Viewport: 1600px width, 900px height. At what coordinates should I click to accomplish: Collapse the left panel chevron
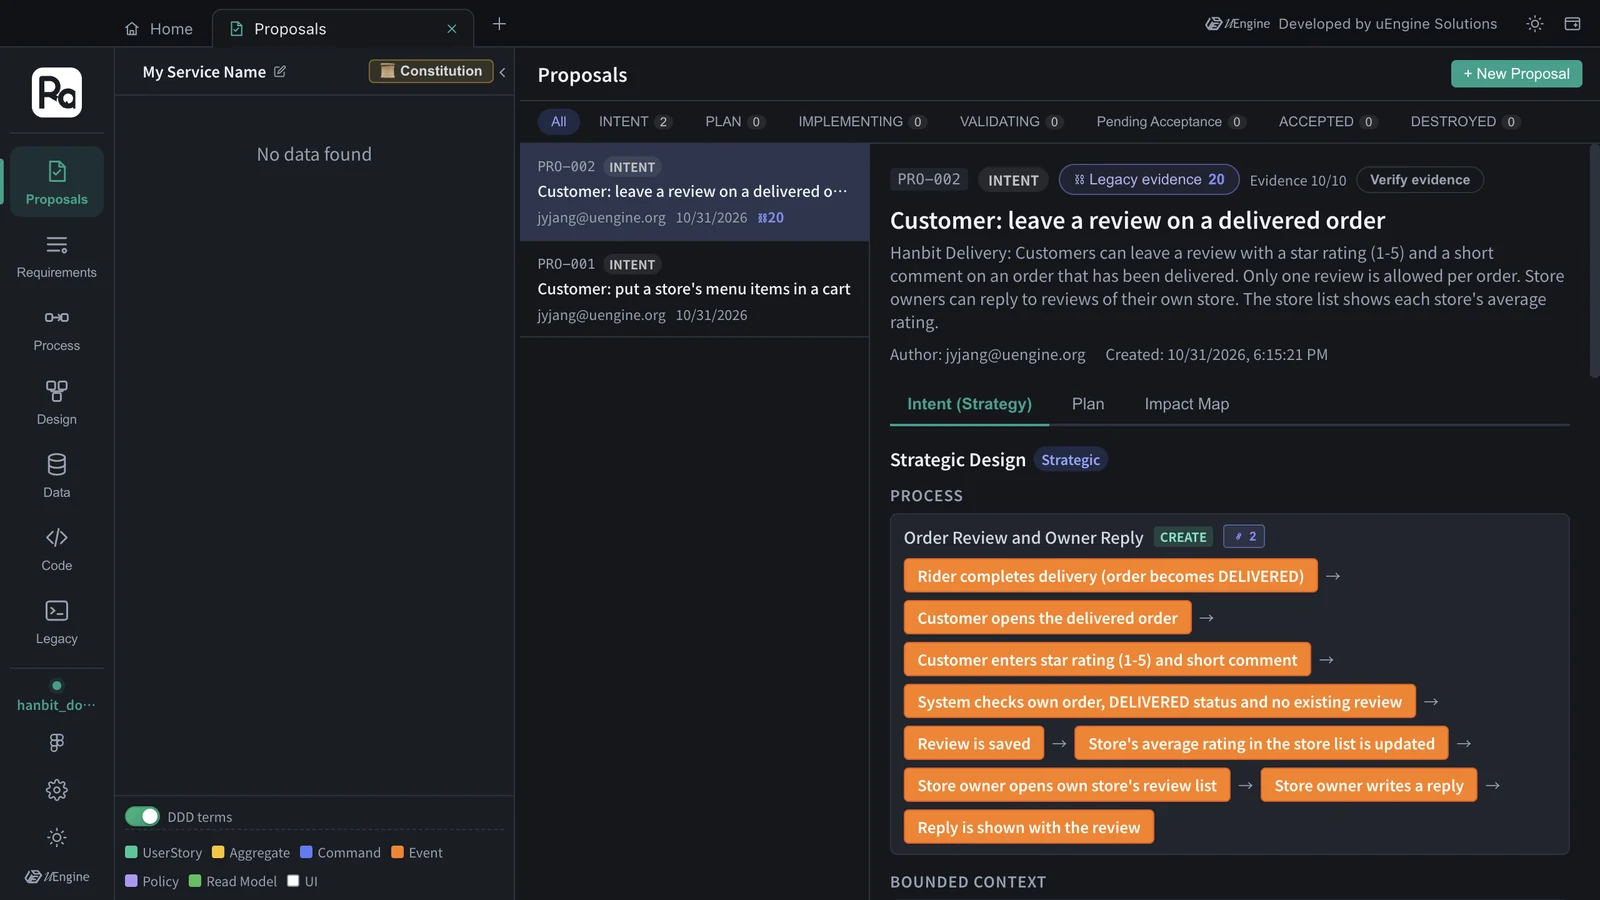point(502,72)
